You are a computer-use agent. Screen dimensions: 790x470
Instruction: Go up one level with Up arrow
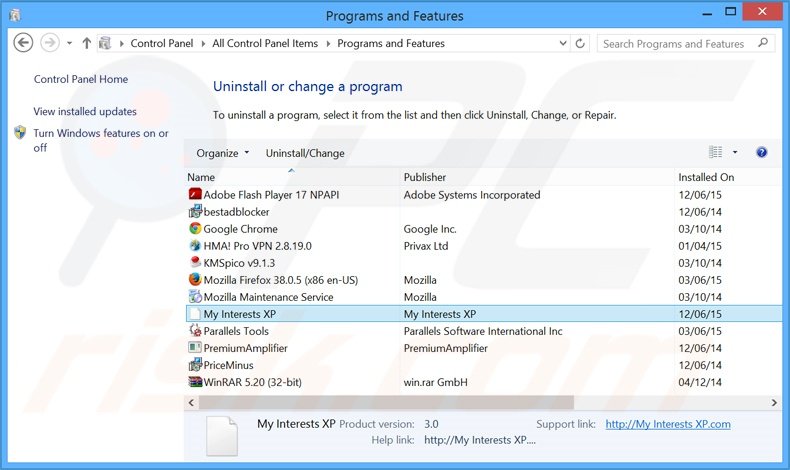86,43
